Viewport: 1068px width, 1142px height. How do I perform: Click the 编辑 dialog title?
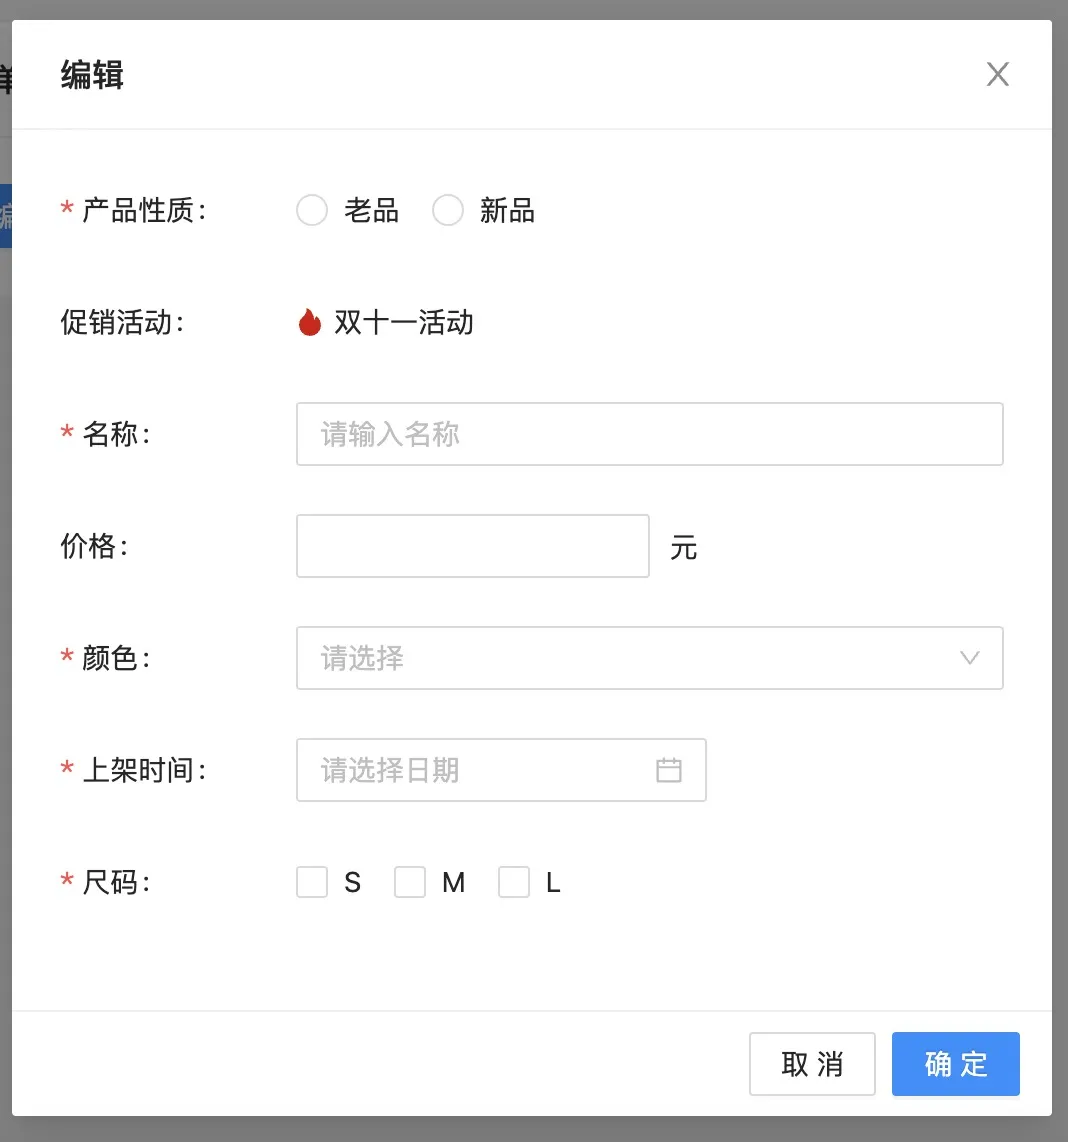[x=92, y=75]
